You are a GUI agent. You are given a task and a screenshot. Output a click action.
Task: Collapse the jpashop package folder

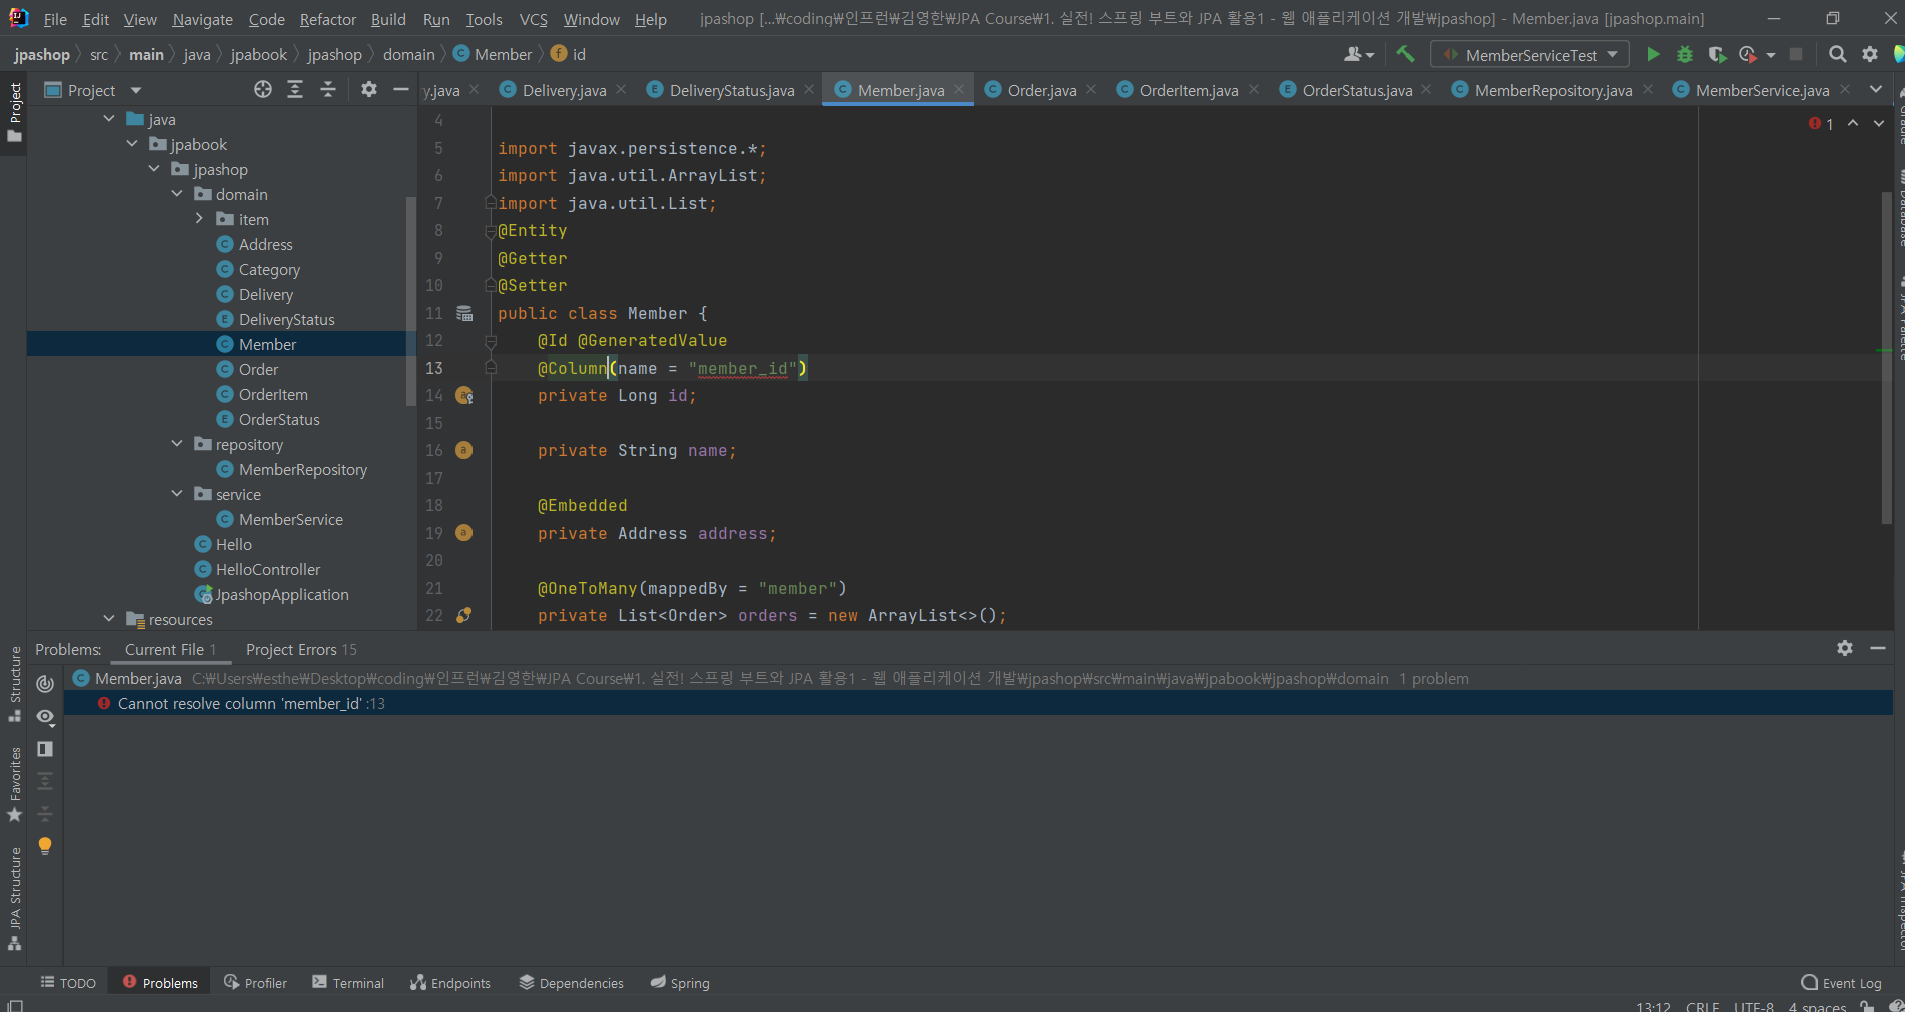pyautogui.click(x=154, y=169)
